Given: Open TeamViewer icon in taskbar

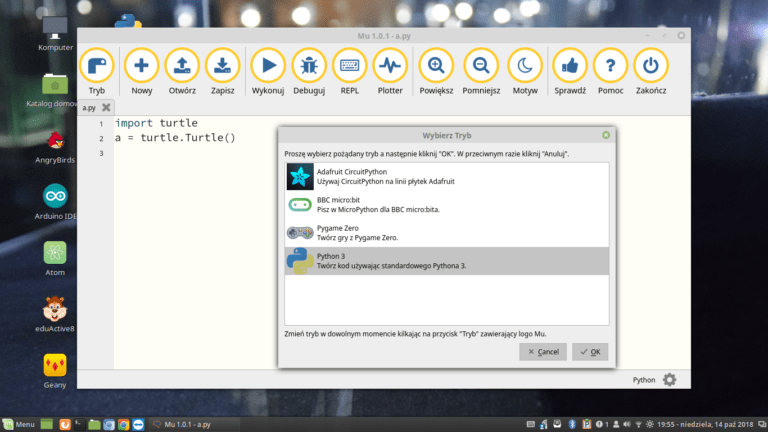Looking at the screenshot, I should click(x=138, y=424).
